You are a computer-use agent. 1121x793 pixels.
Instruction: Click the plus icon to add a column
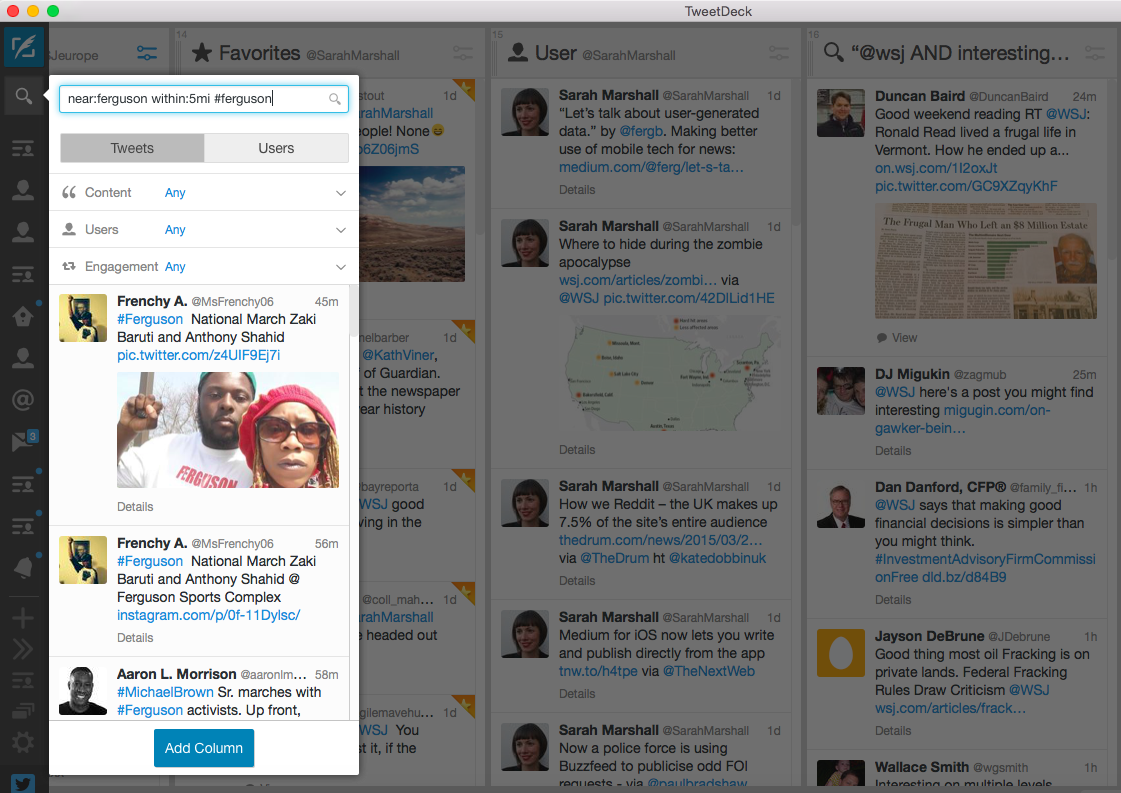pos(23,617)
